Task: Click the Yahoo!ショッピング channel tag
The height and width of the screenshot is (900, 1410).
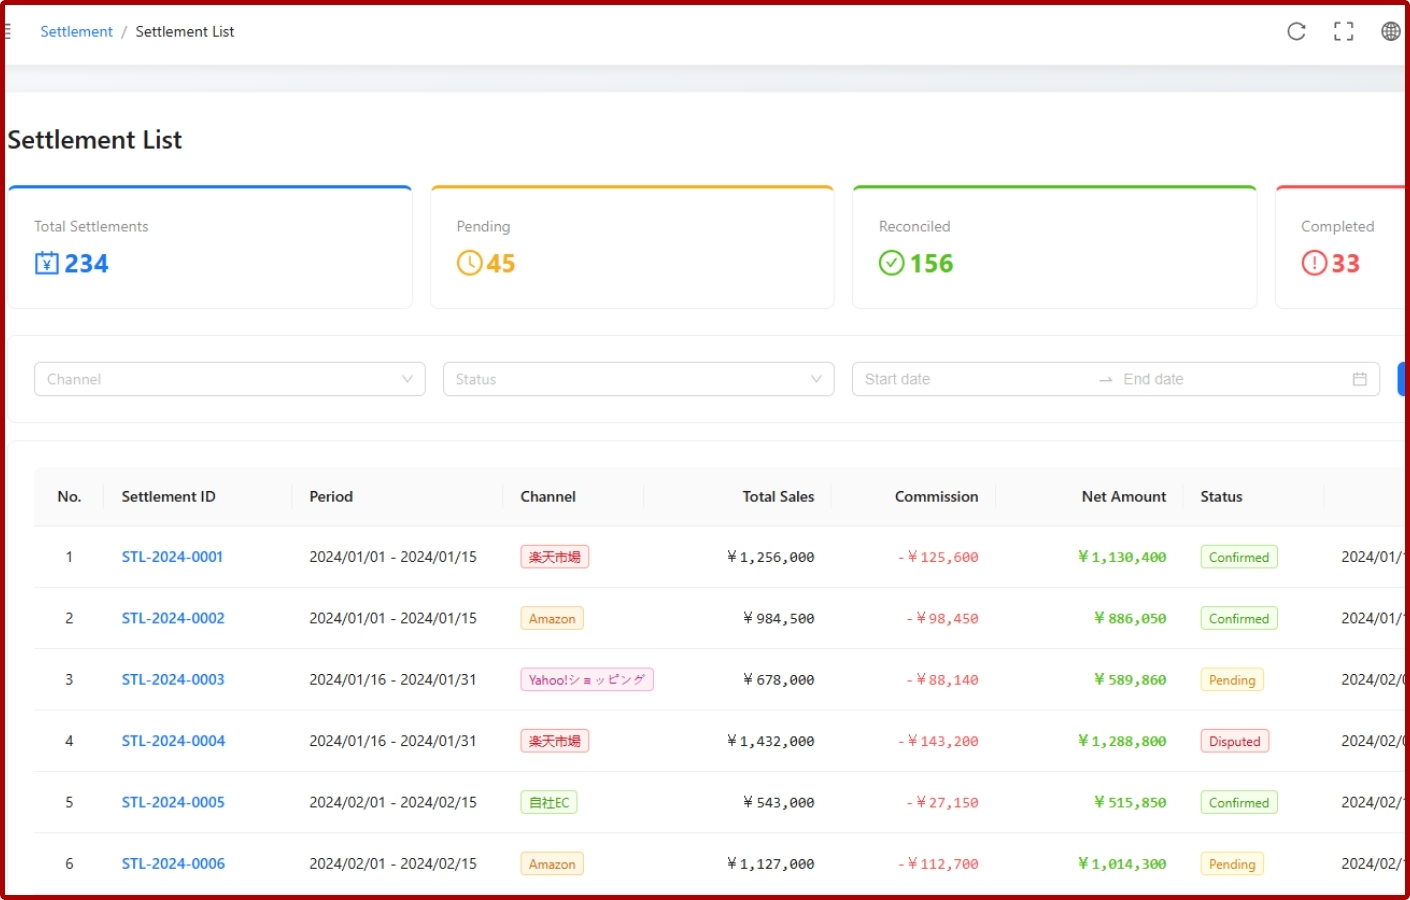Action: pyautogui.click(x=587, y=680)
